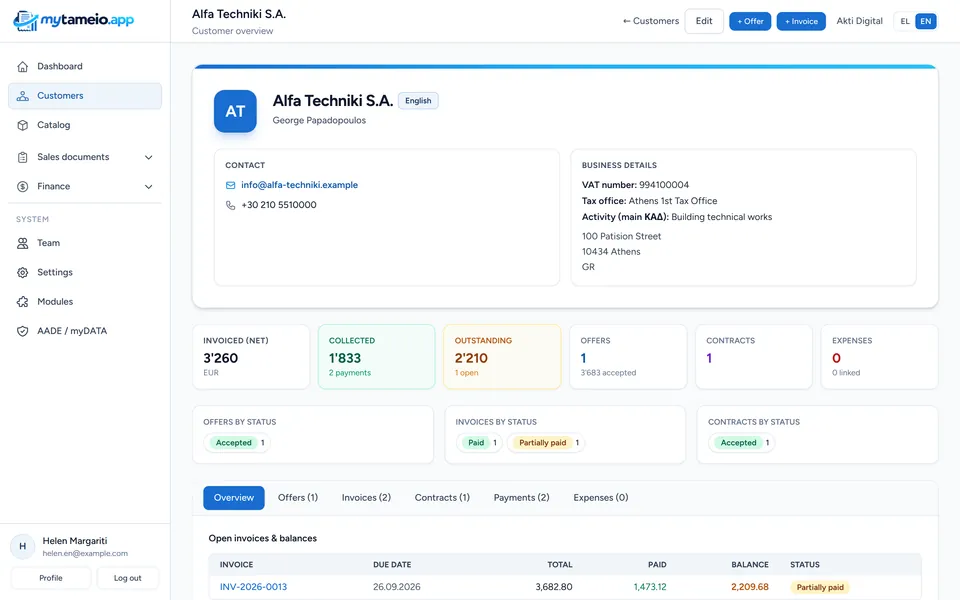Click the Team users icon
This screenshot has width=960, height=600.
(x=23, y=243)
